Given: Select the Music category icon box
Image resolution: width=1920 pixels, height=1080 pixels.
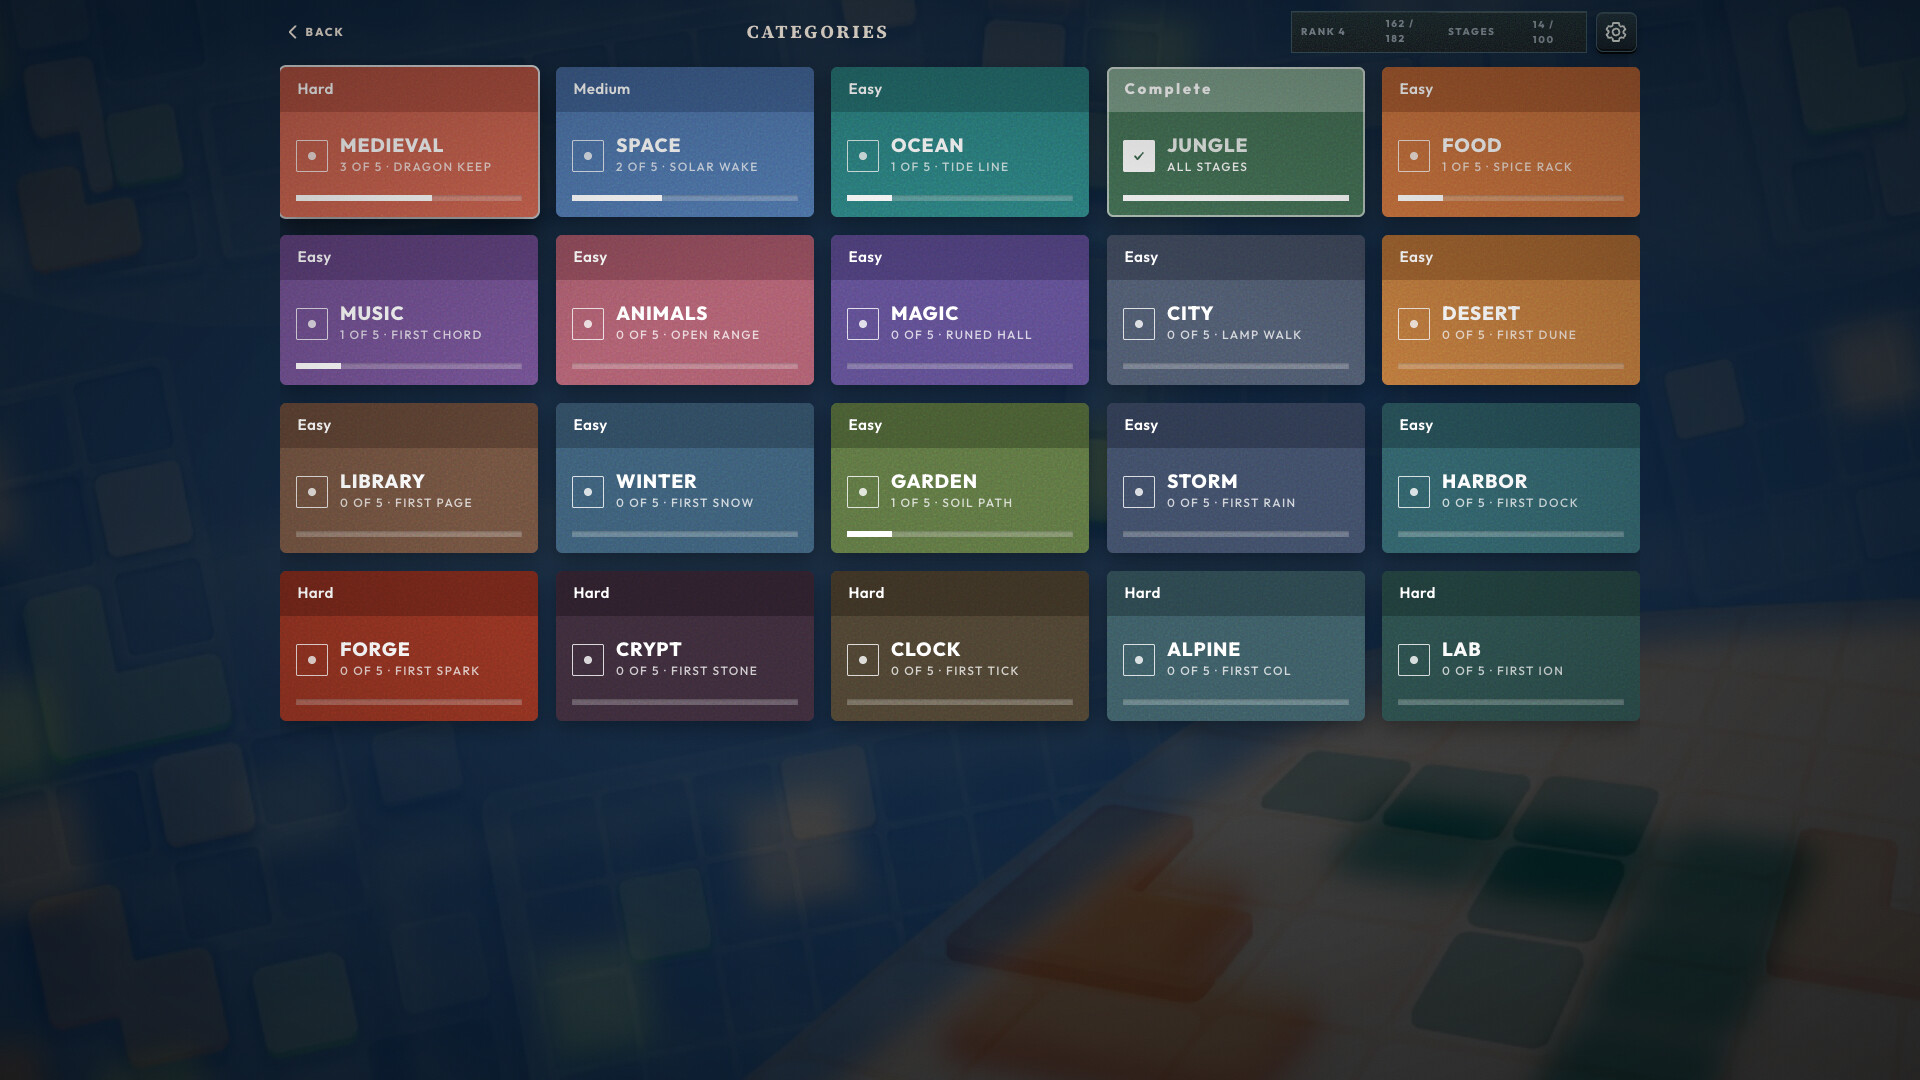Looking at the screenshot, I should point(312,324).
